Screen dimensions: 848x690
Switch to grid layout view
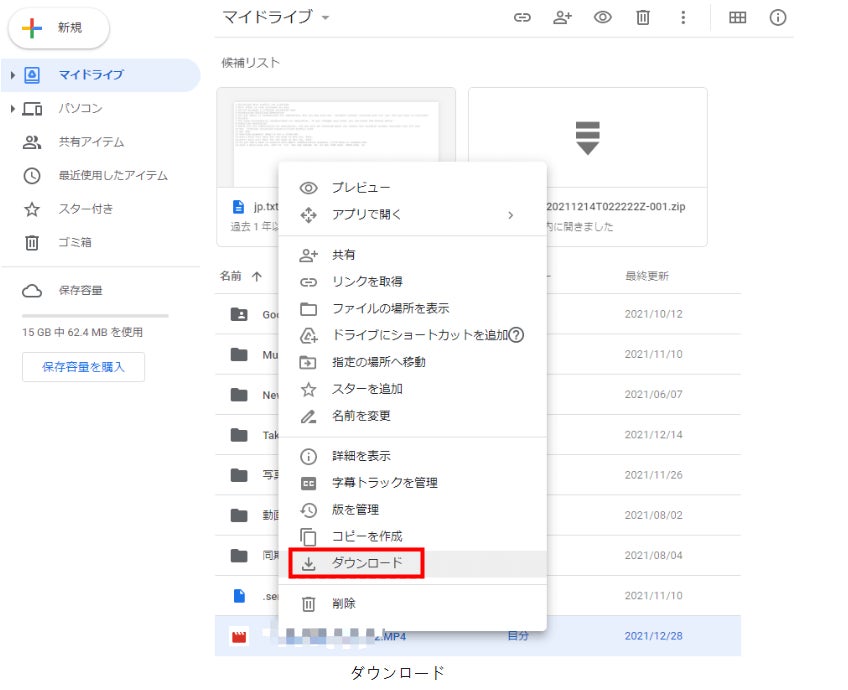738,18
